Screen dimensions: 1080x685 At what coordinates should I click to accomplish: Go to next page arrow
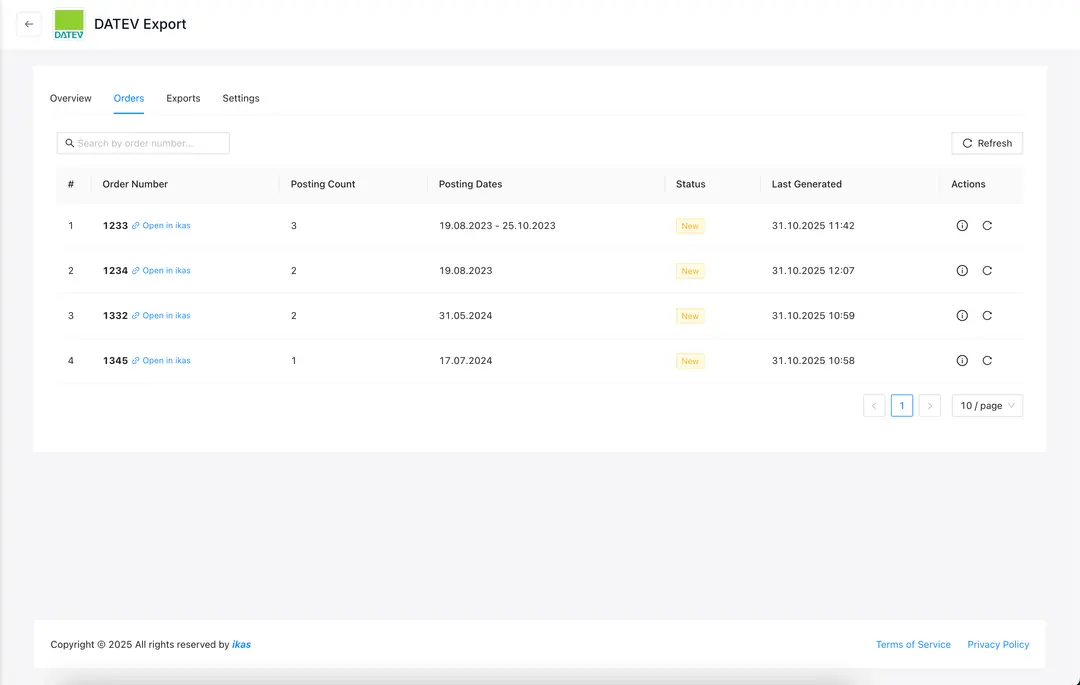[x=930, y=406]
